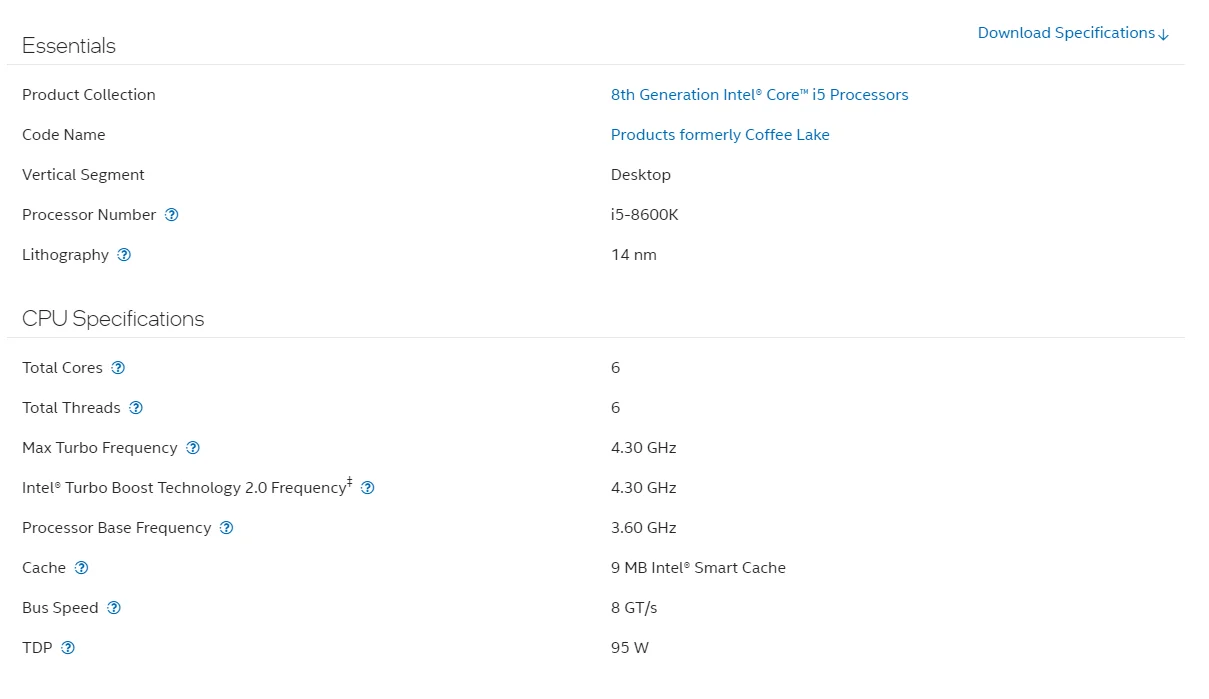Show Cache help tooltip icon

pyautogui.click(x=81, y=568)
